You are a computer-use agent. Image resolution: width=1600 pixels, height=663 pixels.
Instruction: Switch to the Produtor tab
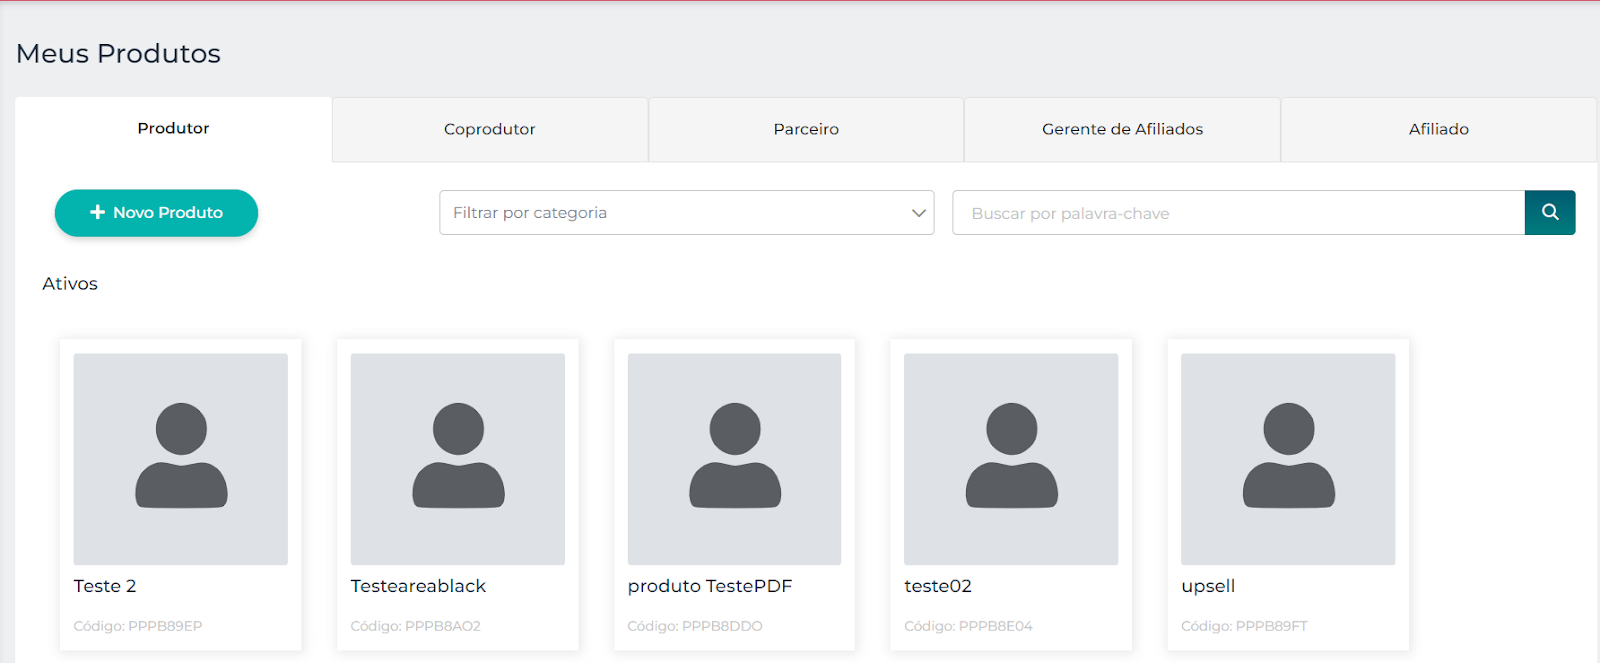[x=173, y=129]
